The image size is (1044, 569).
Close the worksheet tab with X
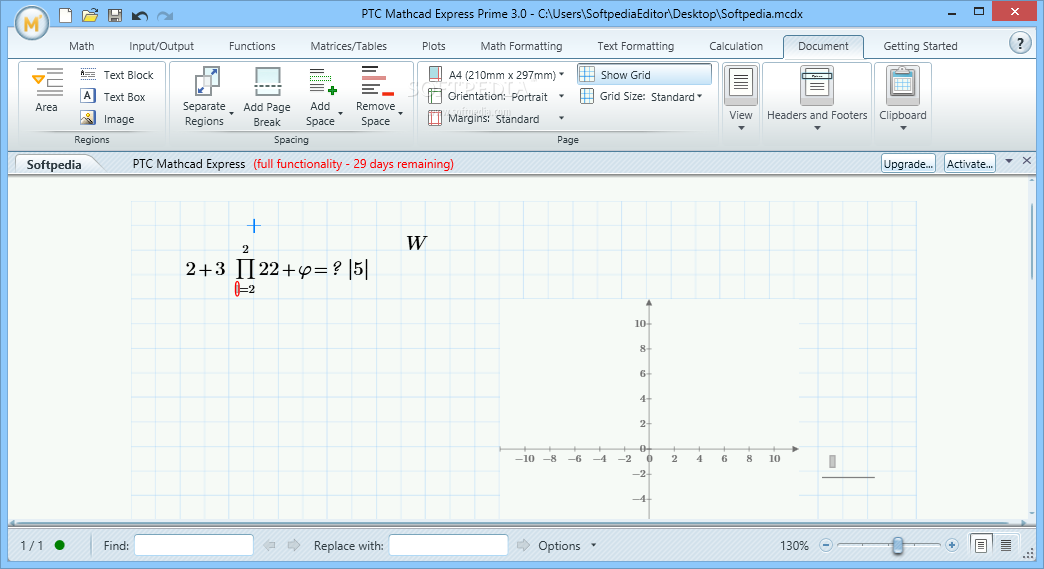(x=1027, y=160)
